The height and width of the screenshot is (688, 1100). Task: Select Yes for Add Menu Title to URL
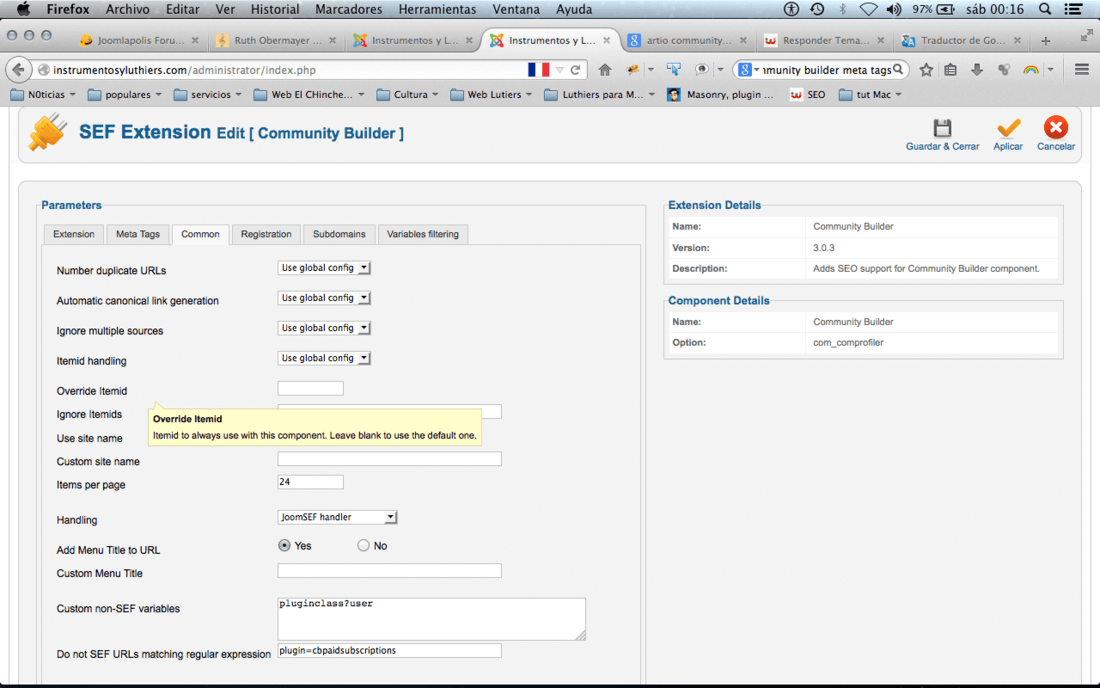284,545
